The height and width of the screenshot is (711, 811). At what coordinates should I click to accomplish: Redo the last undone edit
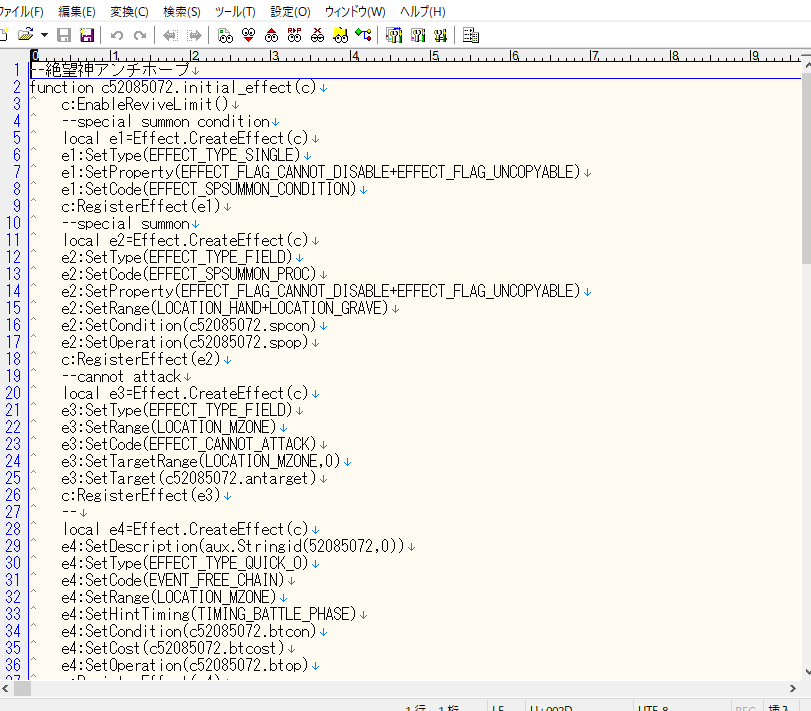140,35
